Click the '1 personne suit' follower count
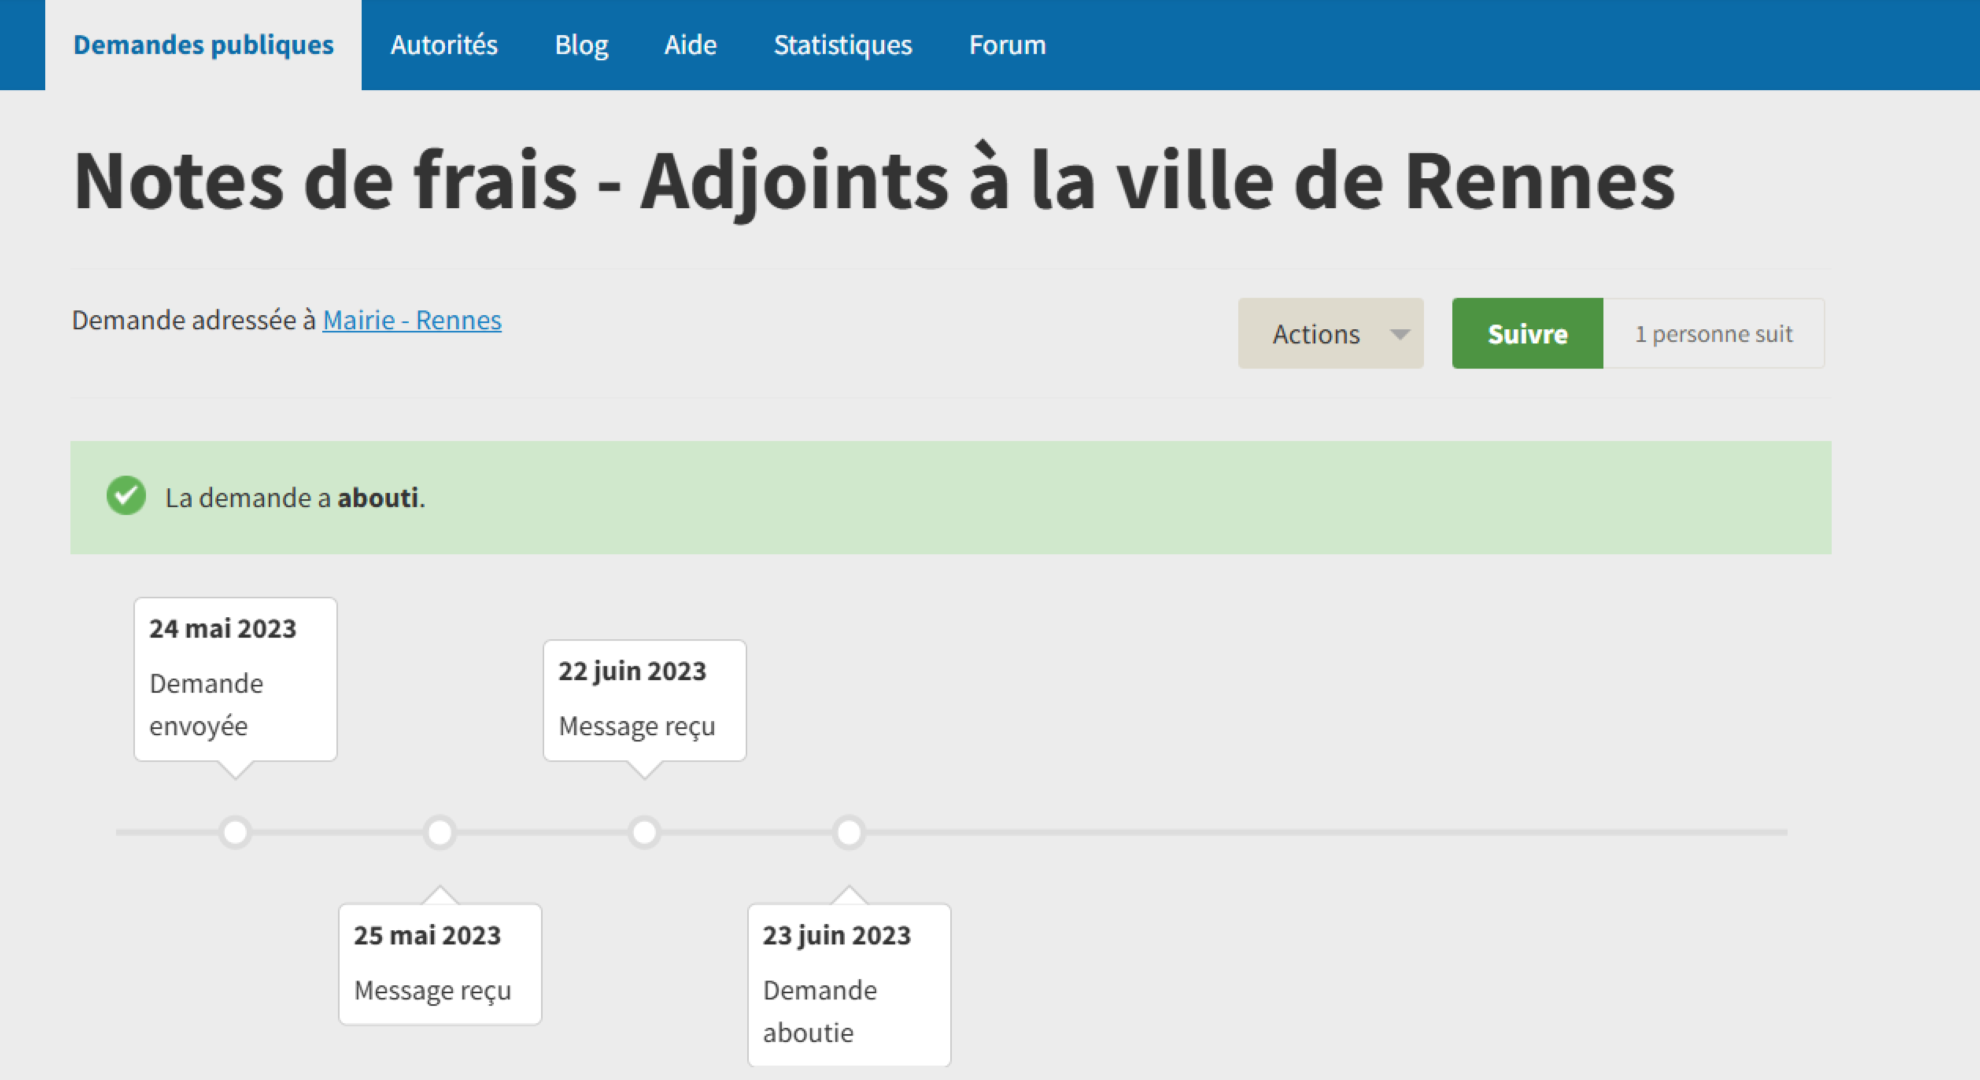This screenshot has width=1980, height=1080. pyautogui.click(x=1713, y=334)
